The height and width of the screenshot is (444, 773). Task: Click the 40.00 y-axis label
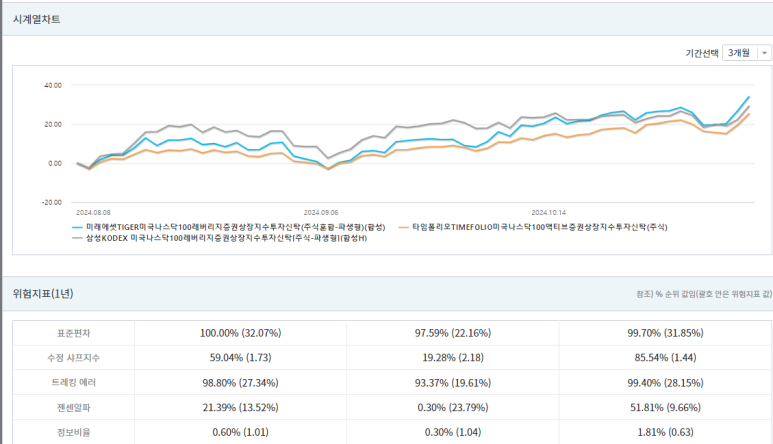53,85
